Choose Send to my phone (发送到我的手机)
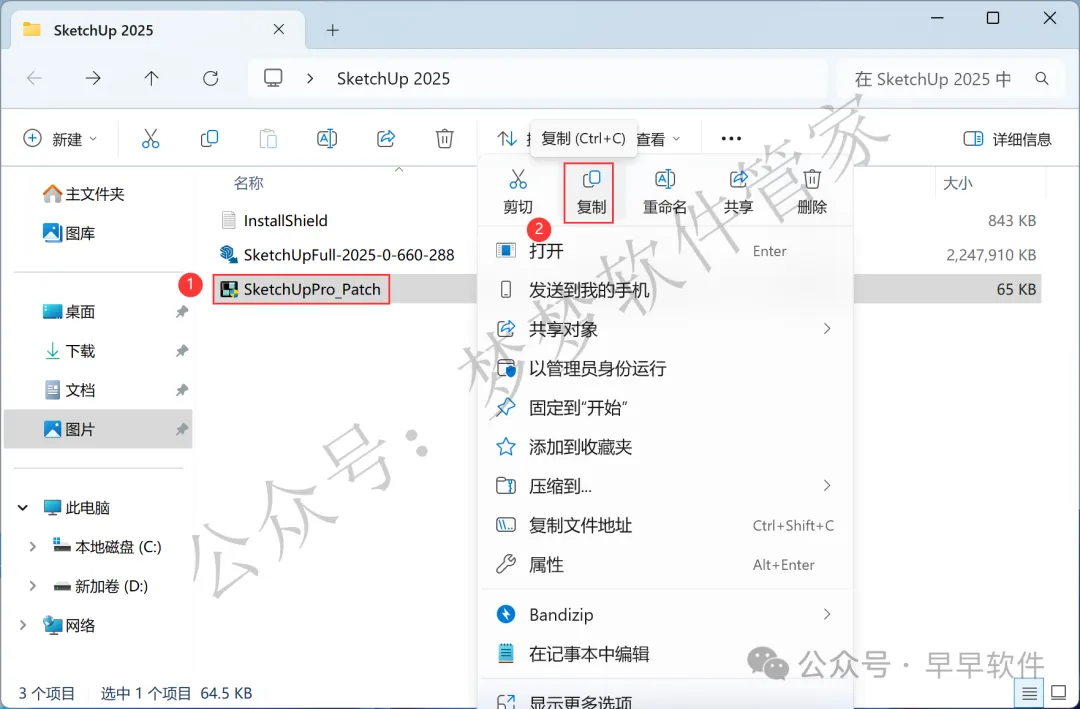The width and height of the screenshot is (1080, 709). 665,290
